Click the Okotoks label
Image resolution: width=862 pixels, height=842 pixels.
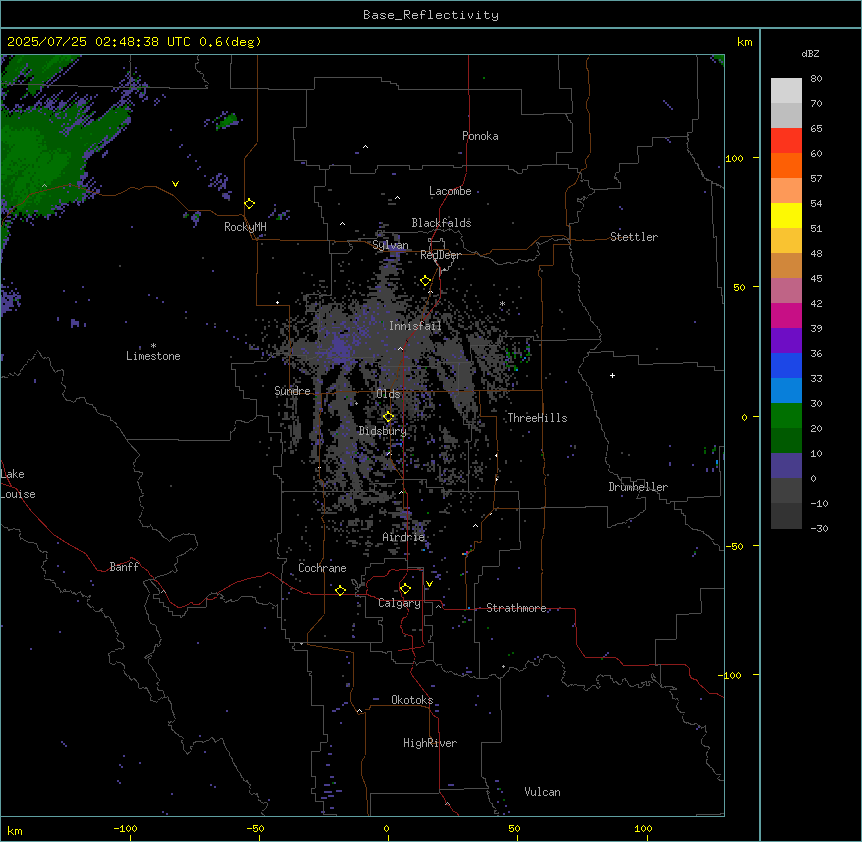(x=412, y=700)
